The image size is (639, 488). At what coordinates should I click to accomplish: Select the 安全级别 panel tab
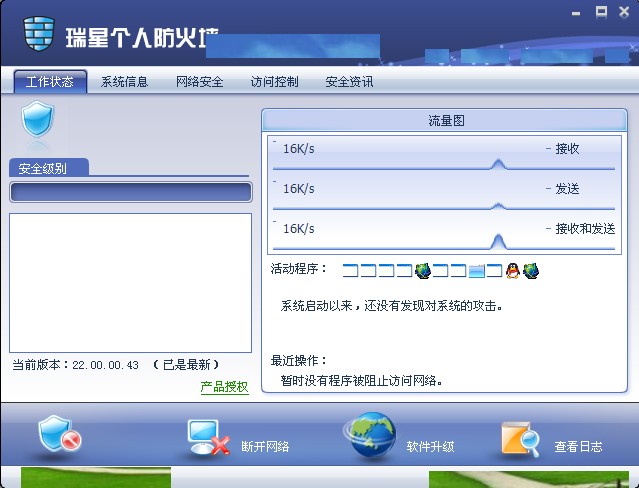click(48, 168)
